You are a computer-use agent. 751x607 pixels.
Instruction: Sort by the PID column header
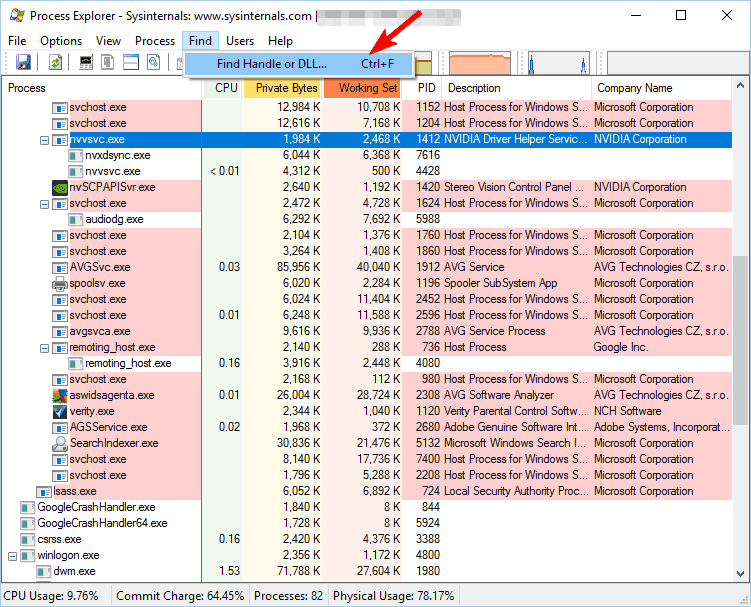pos(421,88)
